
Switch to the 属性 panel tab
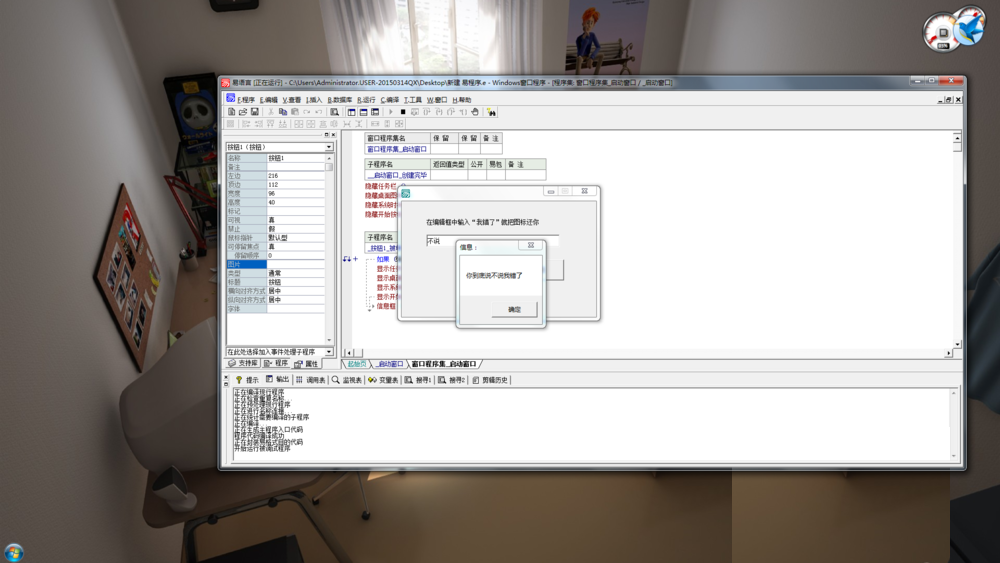coord(307,364)
